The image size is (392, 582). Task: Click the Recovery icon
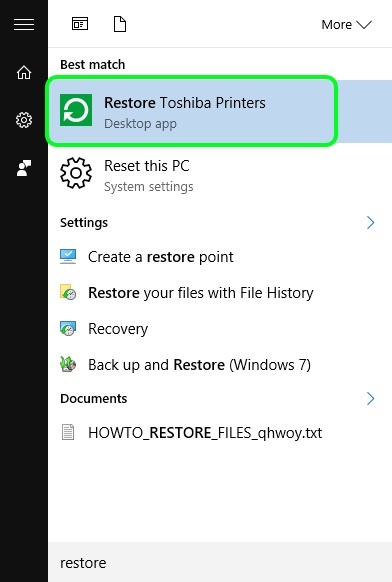(x=68, y=328)
